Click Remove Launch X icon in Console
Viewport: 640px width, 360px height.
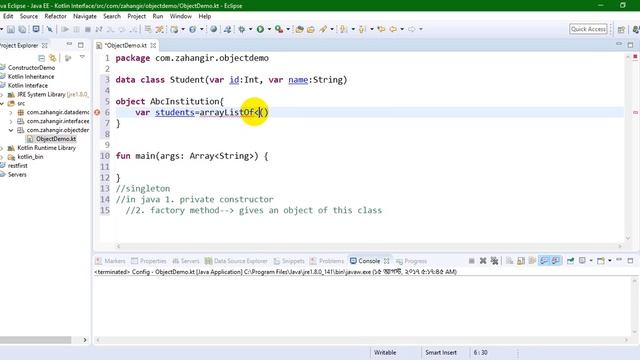tap(483, 260)
